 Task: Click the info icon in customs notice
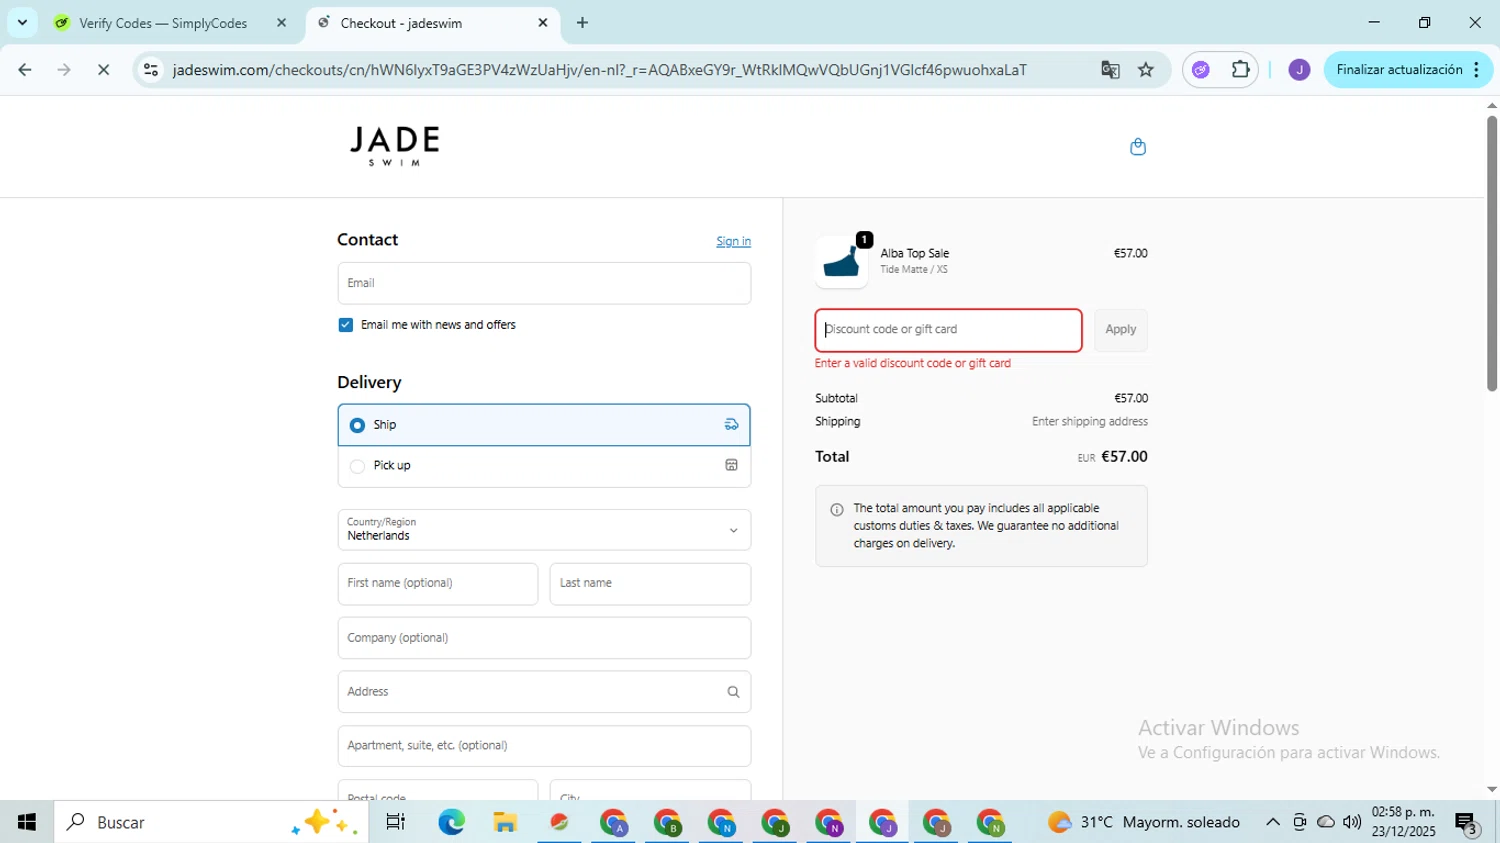click(837, 510)
